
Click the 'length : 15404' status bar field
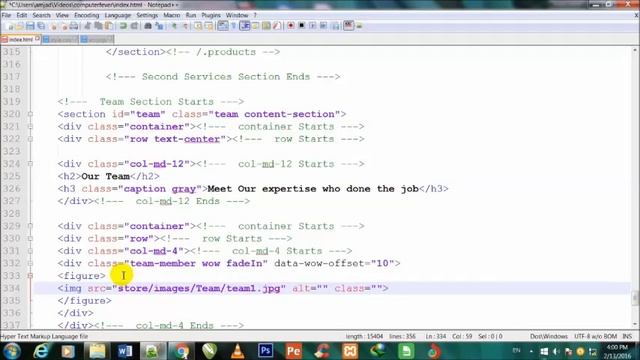(364, 336)
